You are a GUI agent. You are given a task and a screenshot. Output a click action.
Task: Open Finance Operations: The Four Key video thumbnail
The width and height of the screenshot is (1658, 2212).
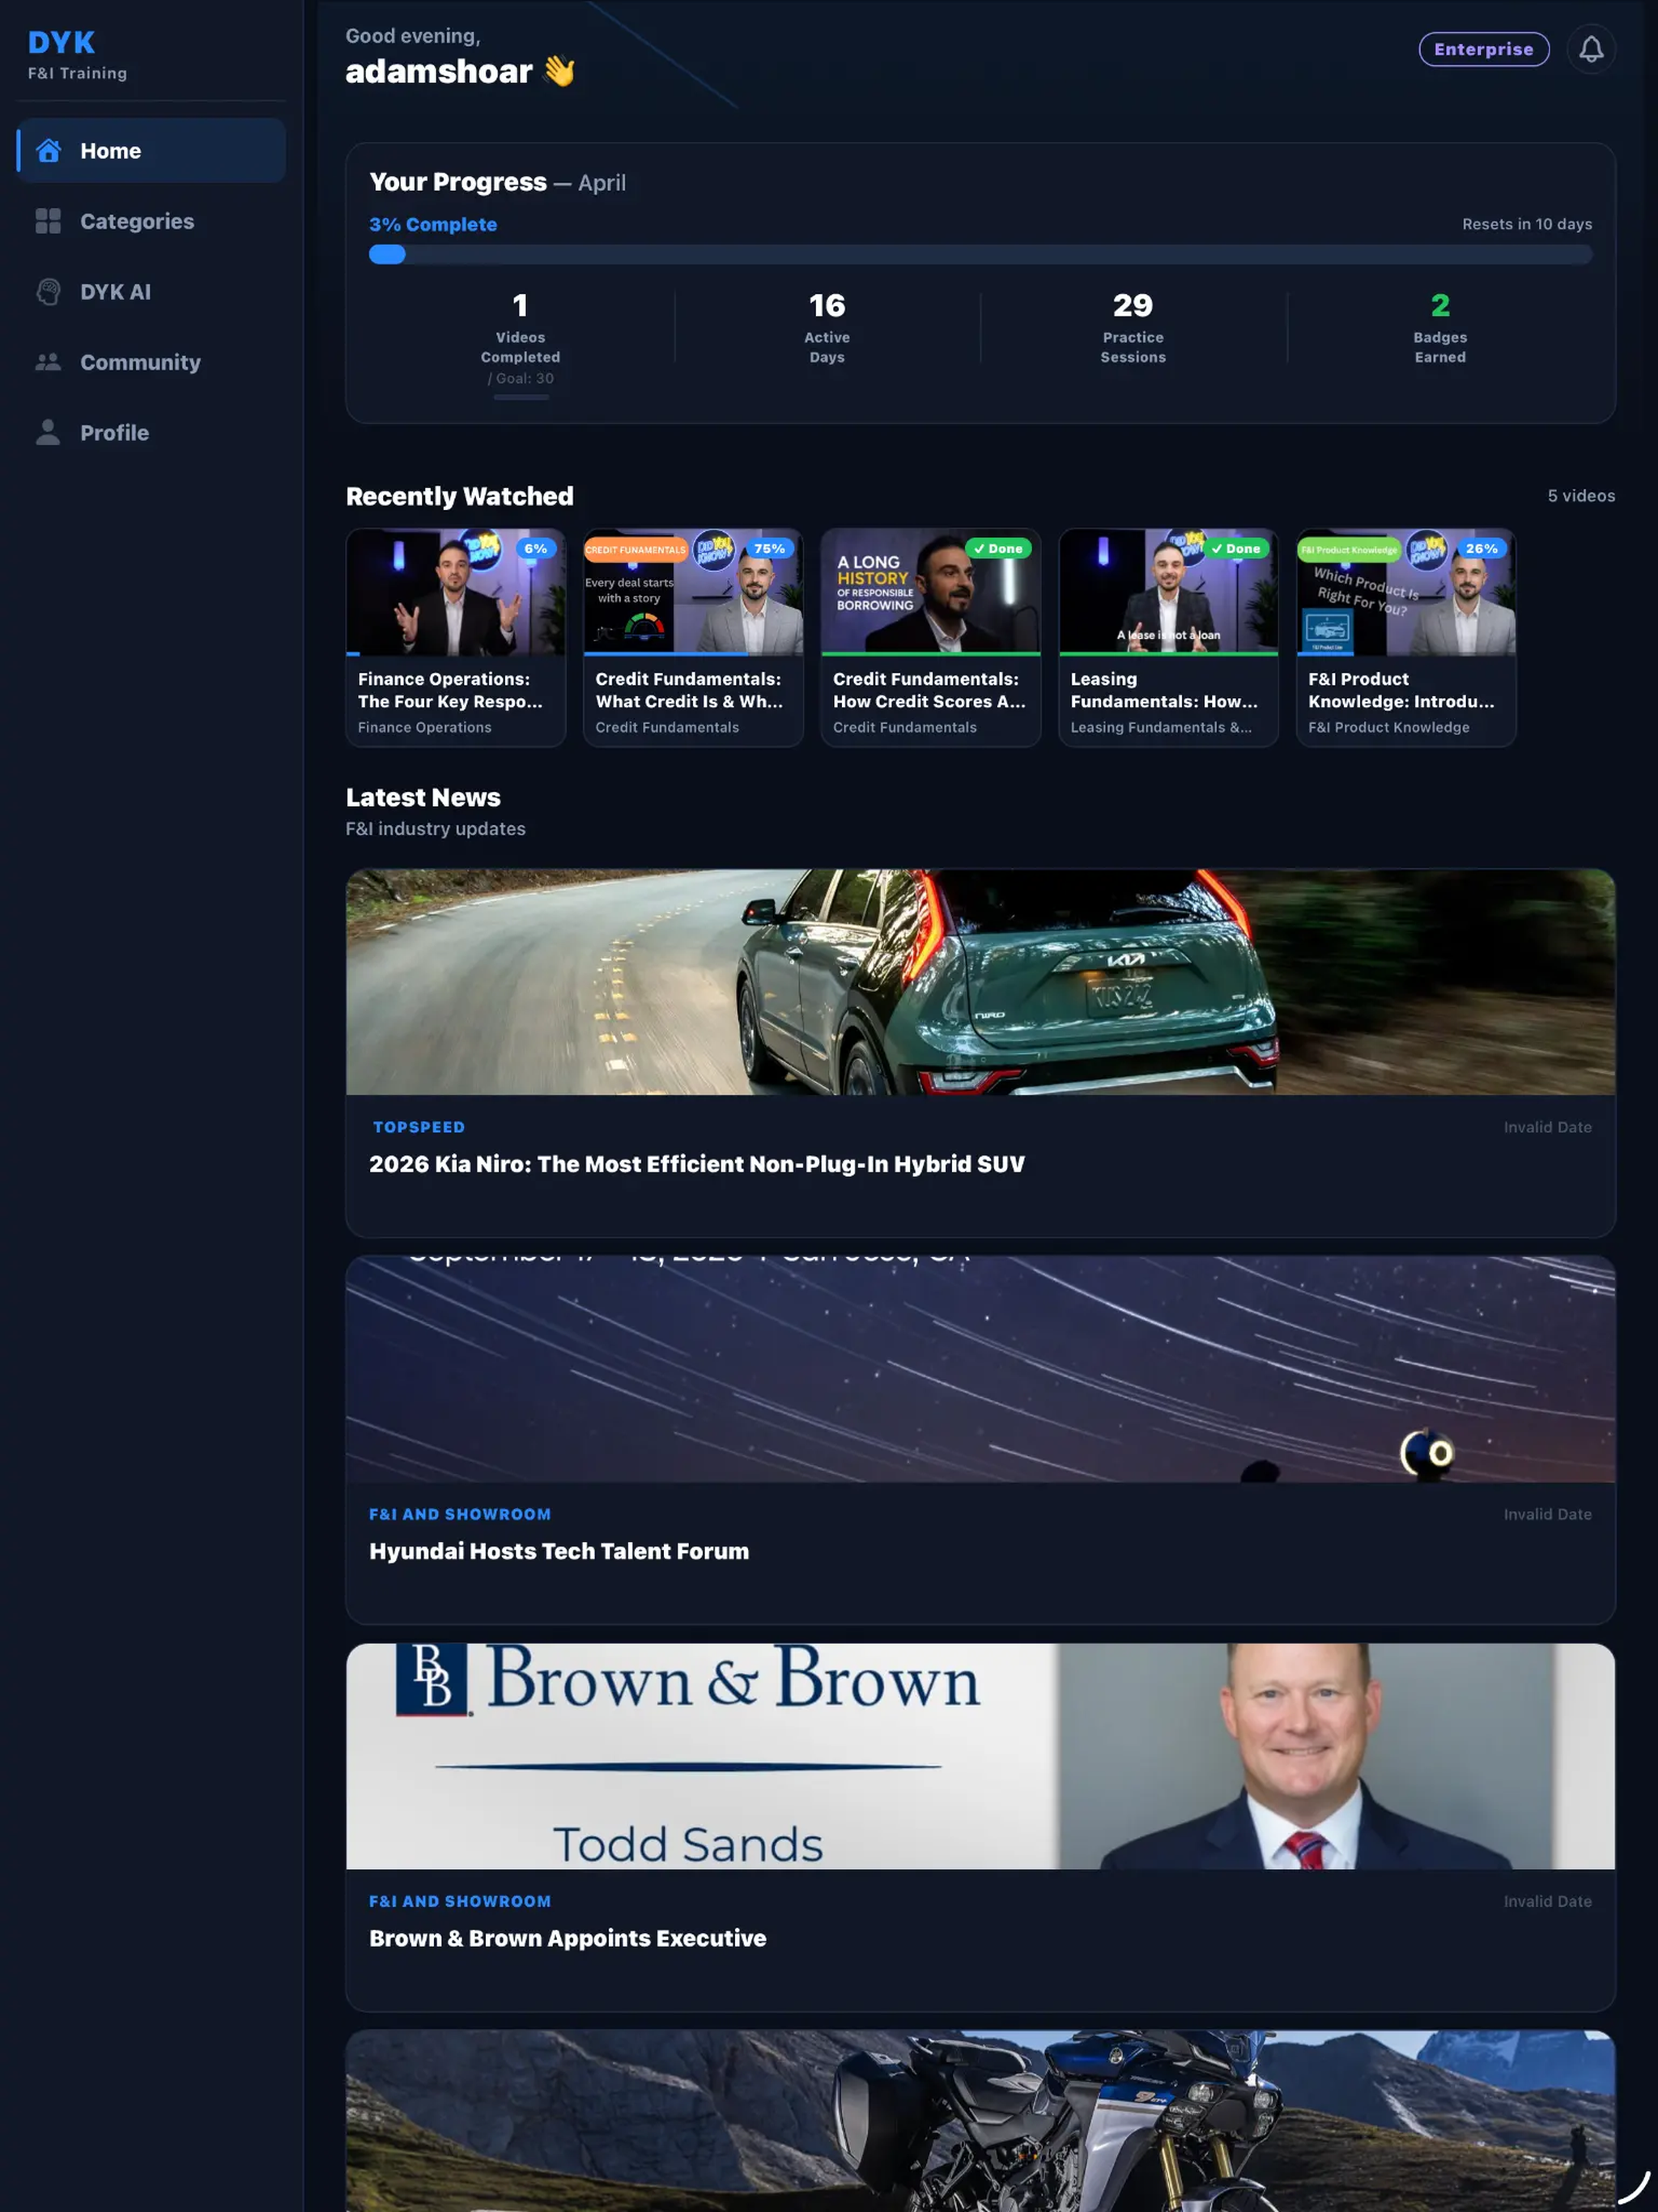point(456,592)
